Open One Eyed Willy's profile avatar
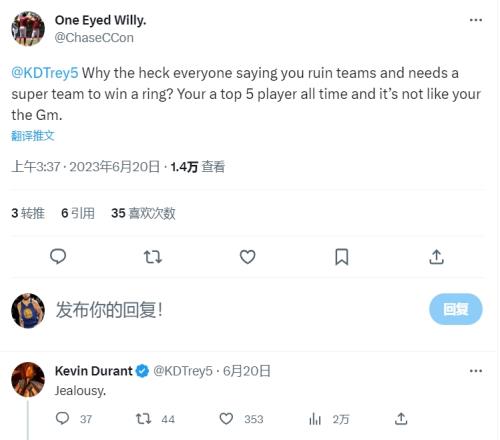Image resolution: width=500 pixels, height=440 pixels. click(x=28, y=29)
